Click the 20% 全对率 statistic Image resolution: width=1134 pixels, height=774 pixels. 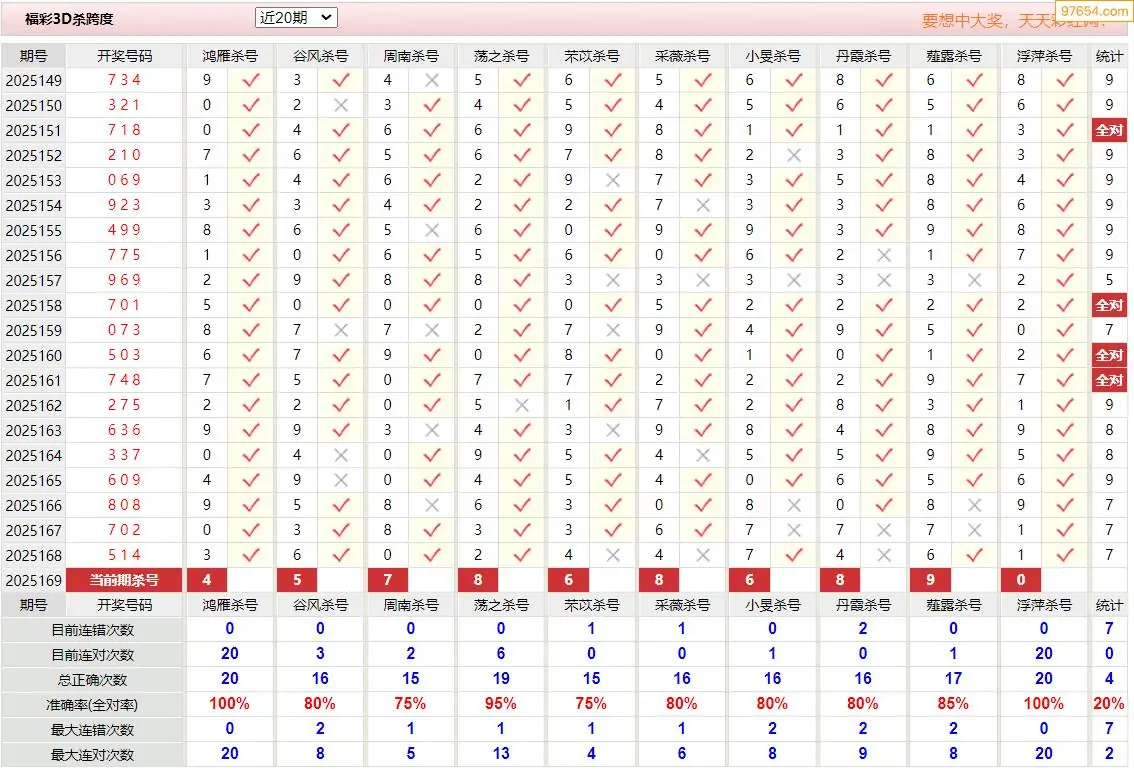pyautogui.click(x=1109, y=704)
